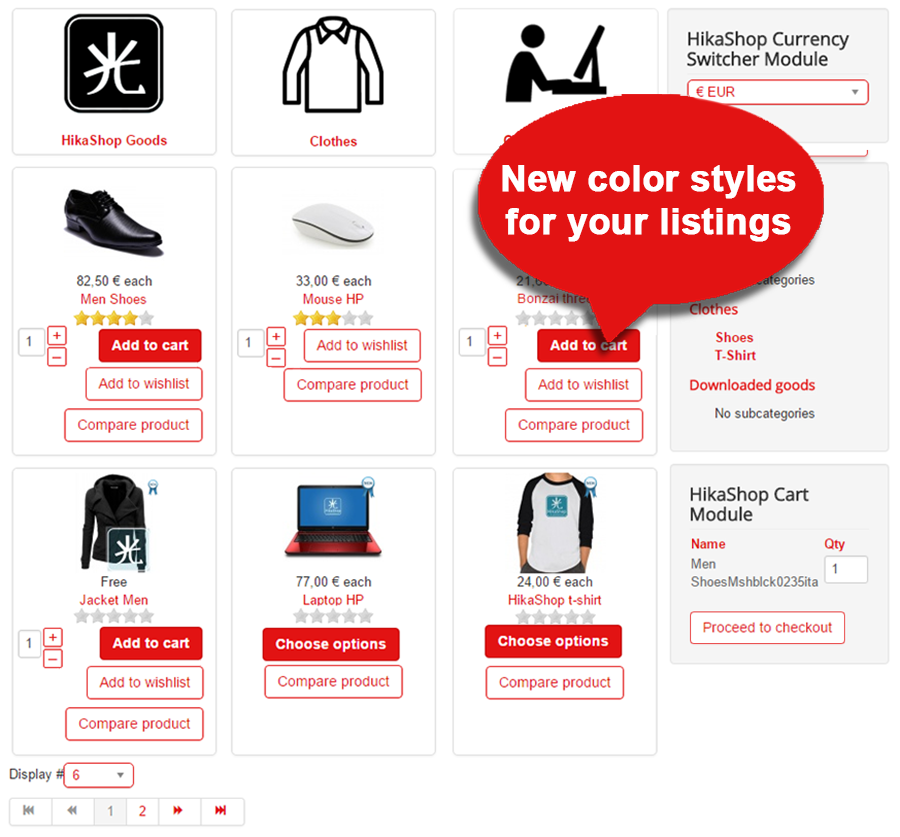The width and height of the screenshot is (900, 837).
Task: Click the Men Shoes product image
Action: (x=114, y=223)
